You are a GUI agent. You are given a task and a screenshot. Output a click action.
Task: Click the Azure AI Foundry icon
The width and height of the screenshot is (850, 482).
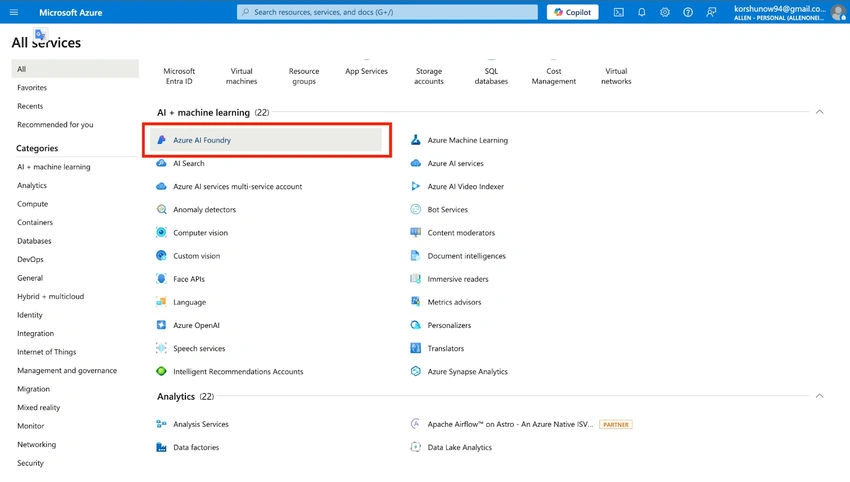pyautogui.click(x=162, y=140)
